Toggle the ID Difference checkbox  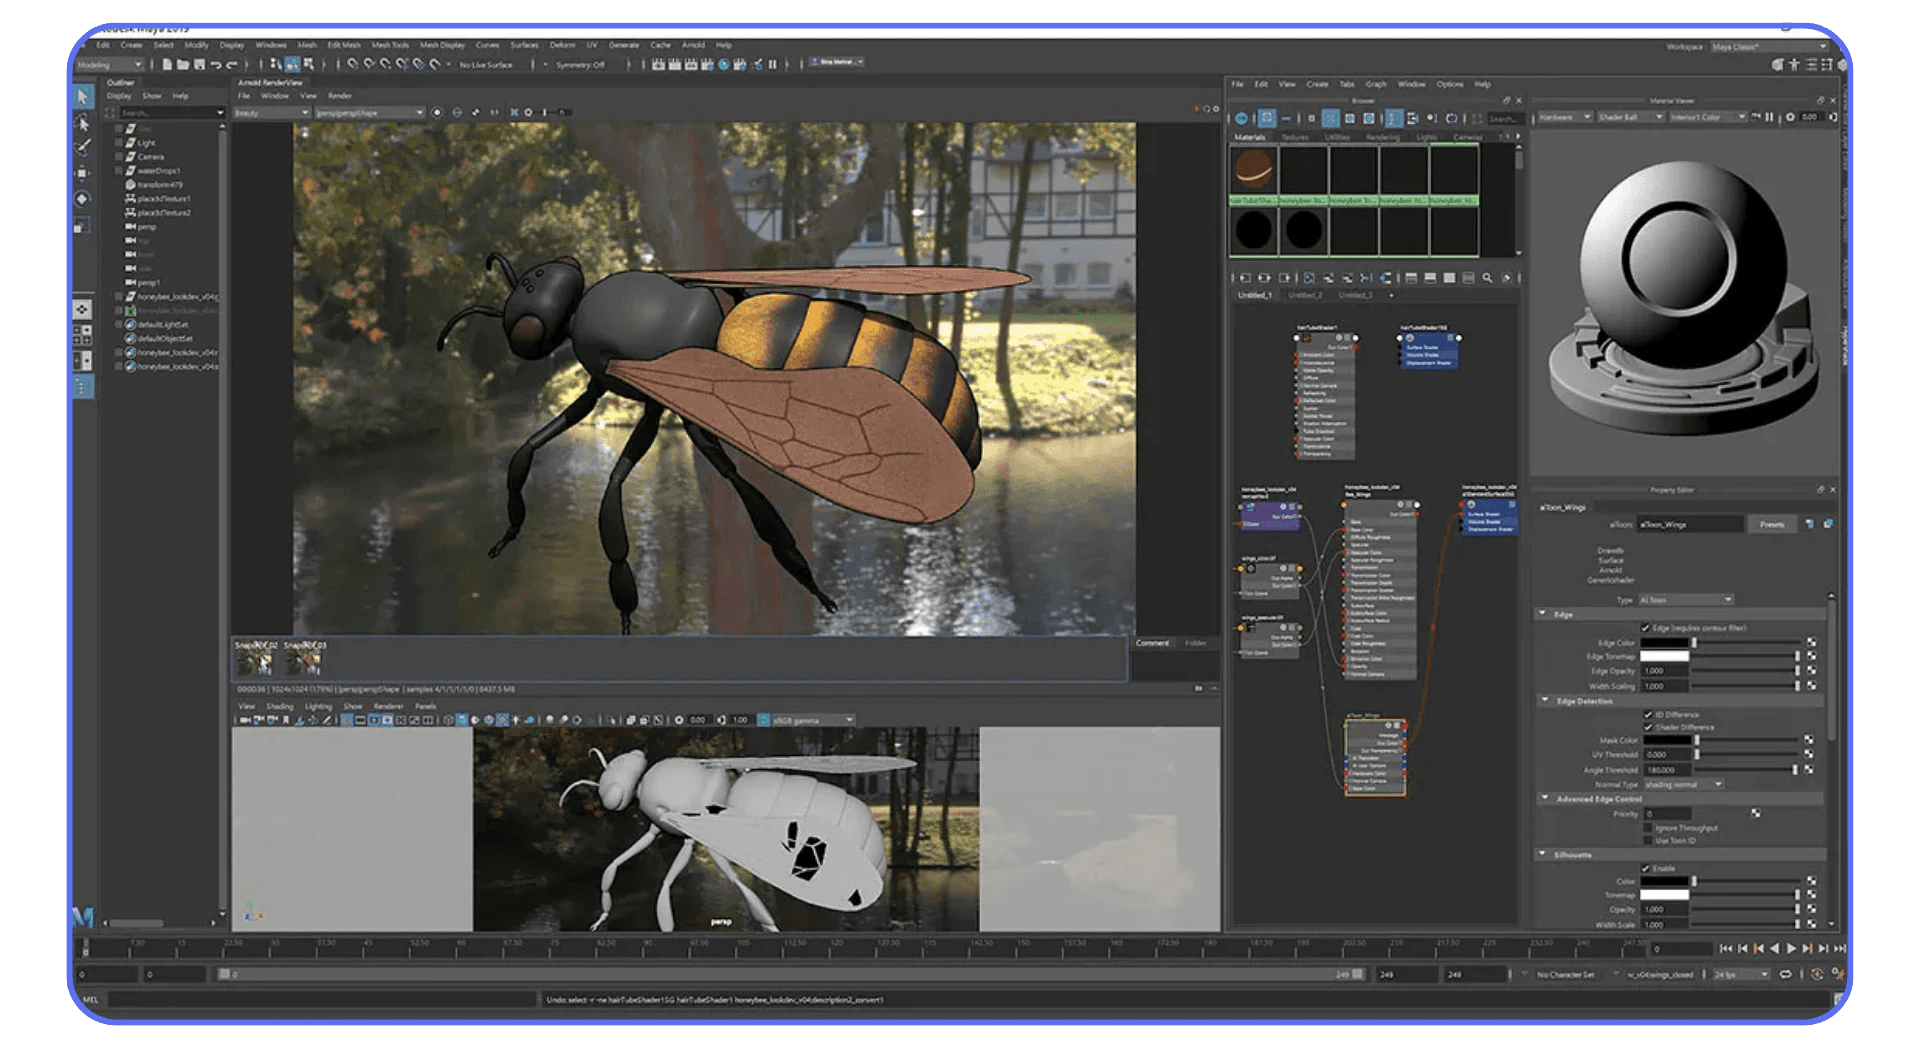(x=1648, y=714)
